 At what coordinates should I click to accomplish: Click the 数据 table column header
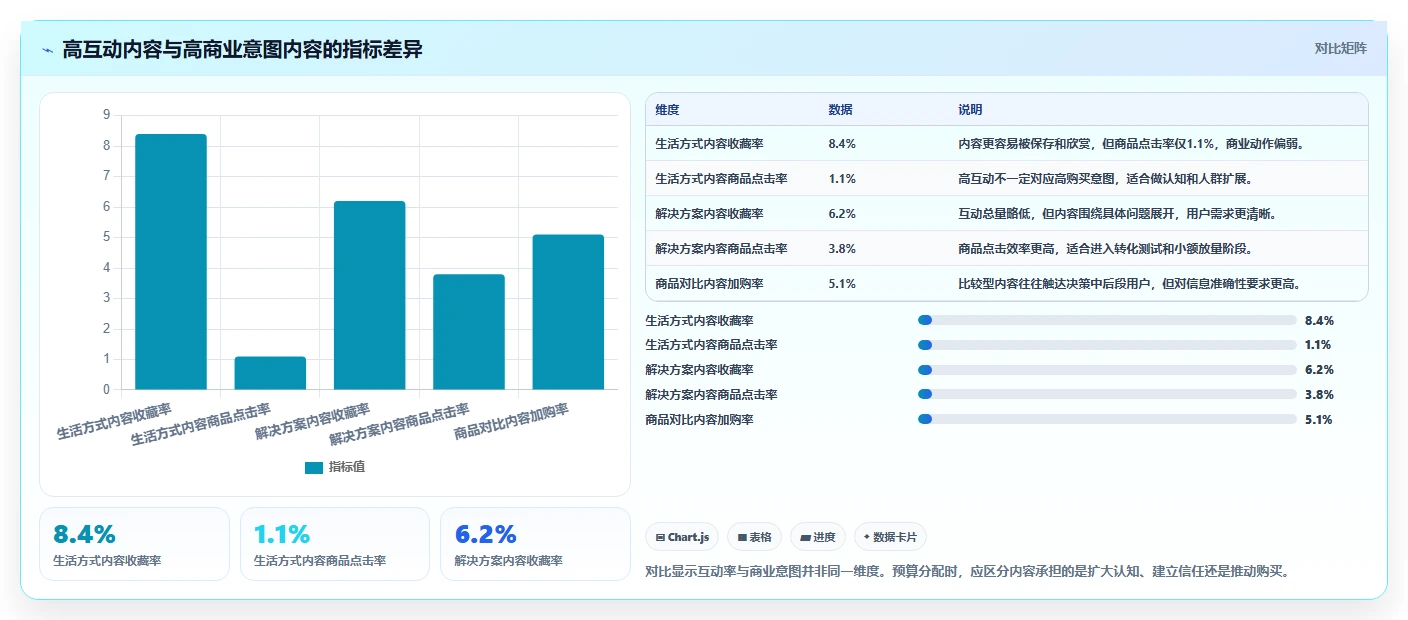[841, 110]
